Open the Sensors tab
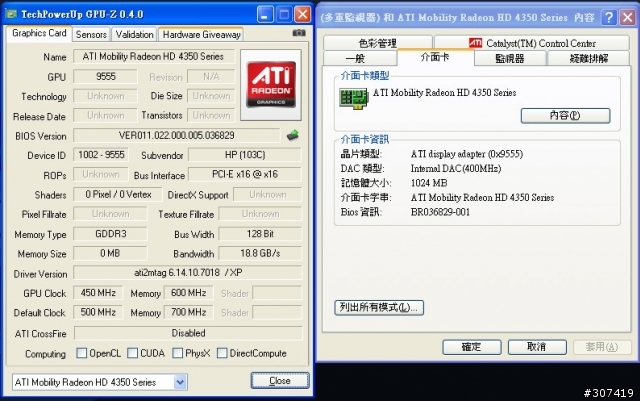Viewport: 640px width, 401px height. click(91, 35)
